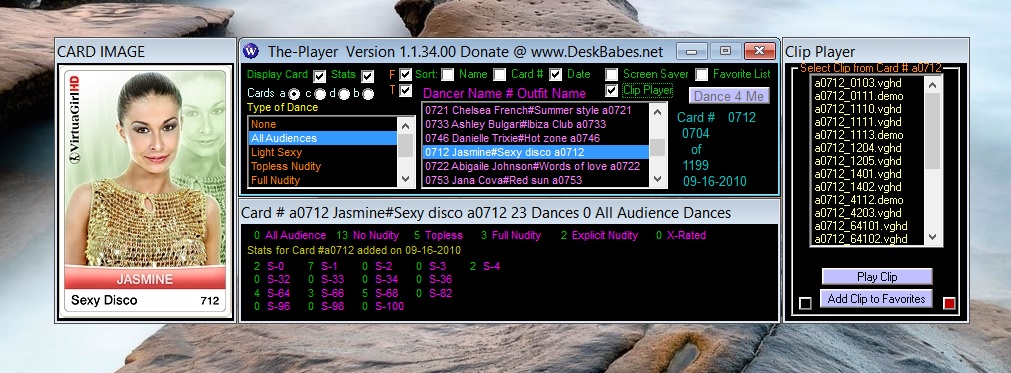Select 0712 Jasmine#Sexy disco entry
Screen dimensions: 1011x373
click(535, 152)
